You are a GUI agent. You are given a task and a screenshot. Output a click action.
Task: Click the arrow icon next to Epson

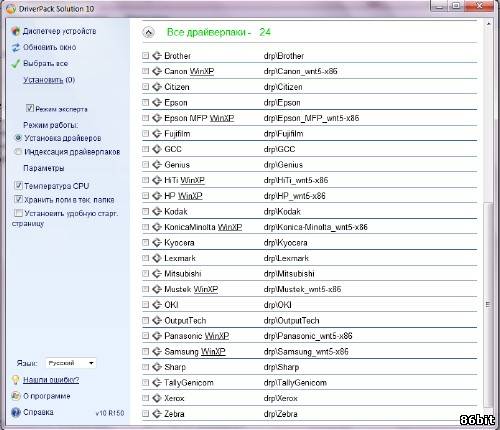(157, 102)
